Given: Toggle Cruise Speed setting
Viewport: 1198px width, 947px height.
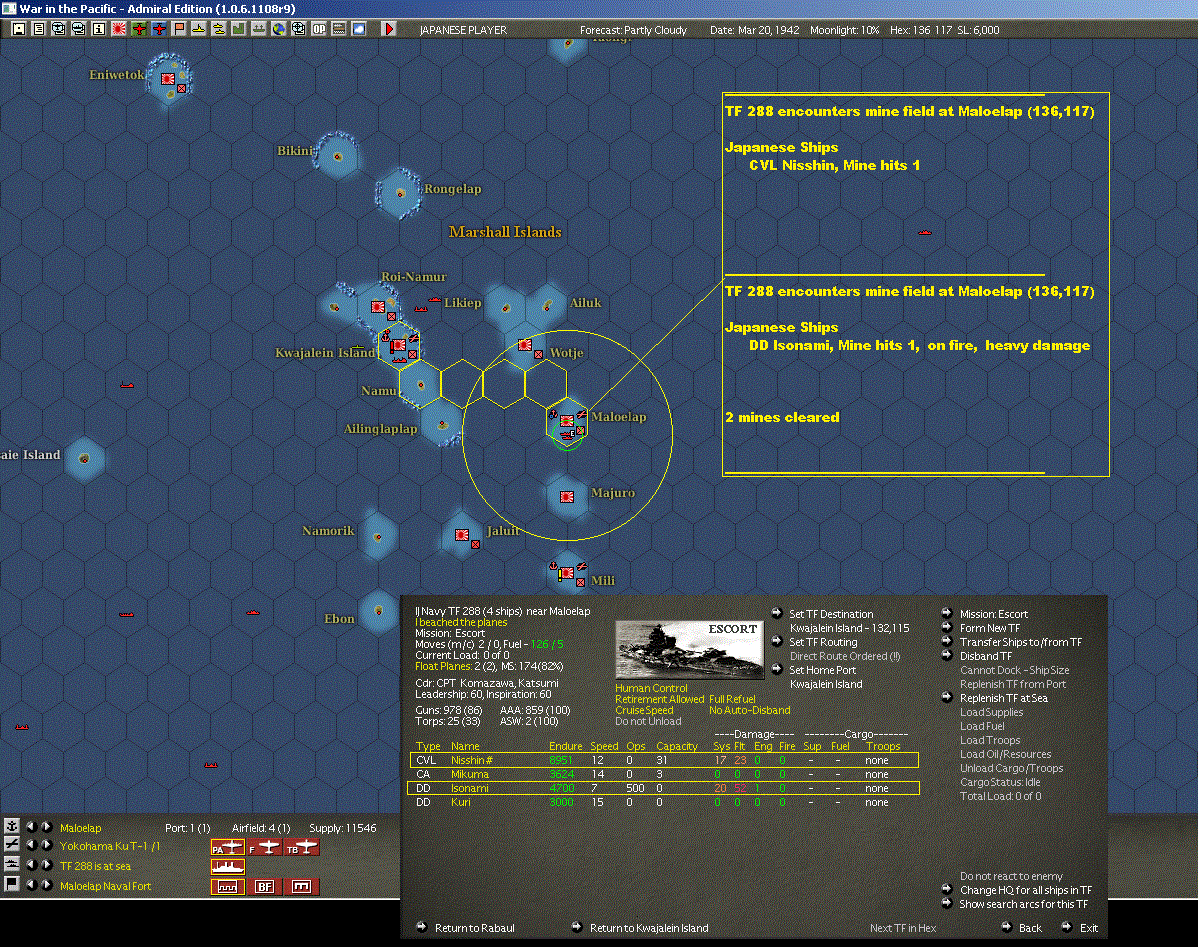Looking at the screenshot, I should [644, 710].
